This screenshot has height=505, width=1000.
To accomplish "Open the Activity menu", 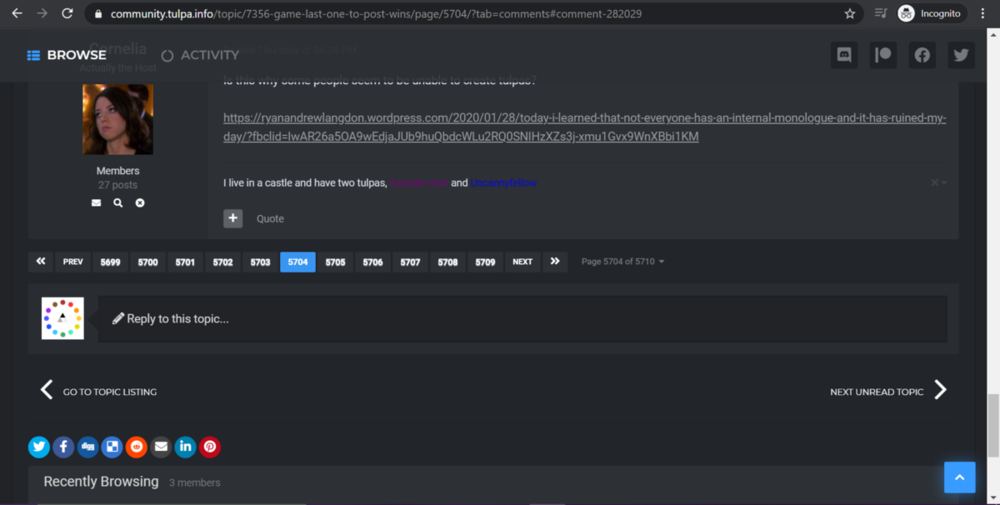I will coord(200,55).
